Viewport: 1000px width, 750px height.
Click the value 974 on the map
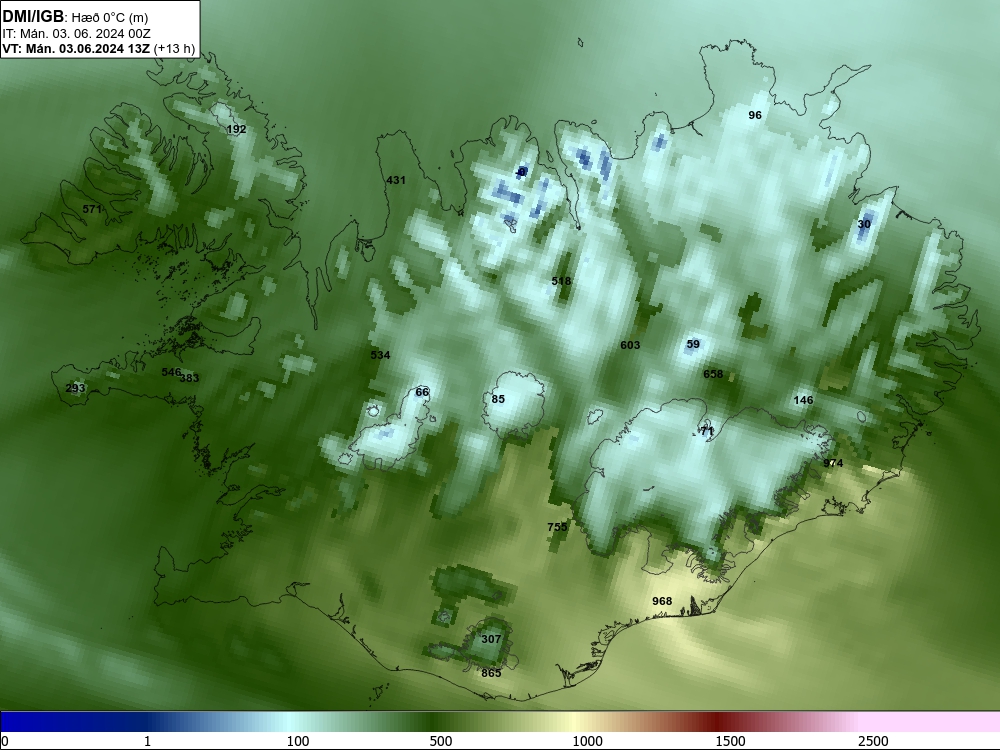(x=834, y=464)
